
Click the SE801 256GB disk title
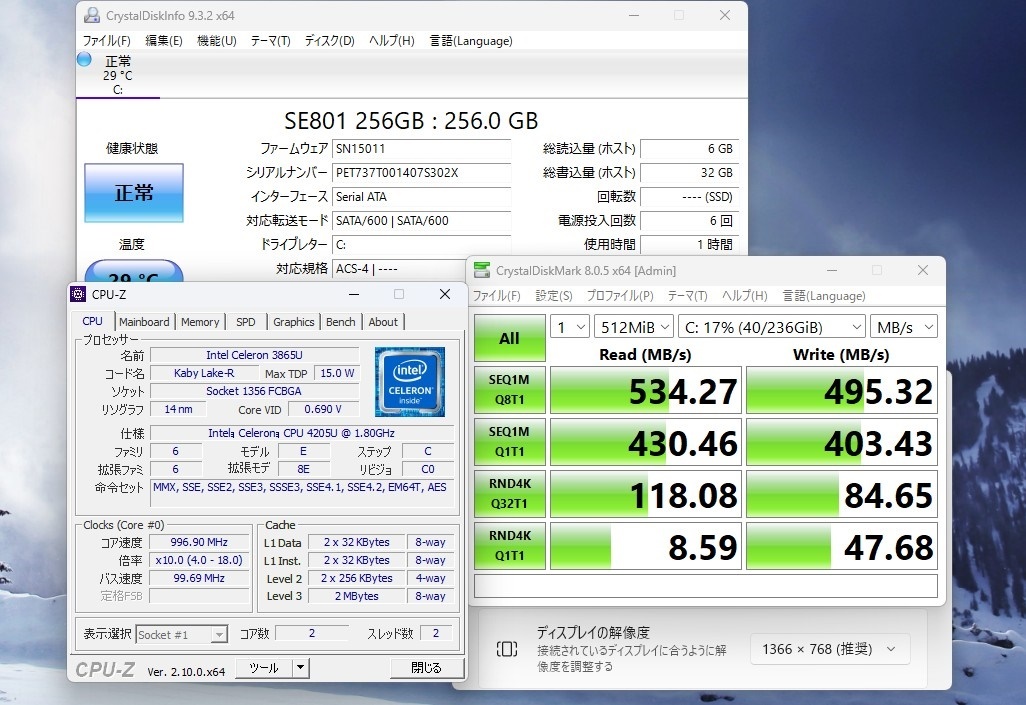411,120
